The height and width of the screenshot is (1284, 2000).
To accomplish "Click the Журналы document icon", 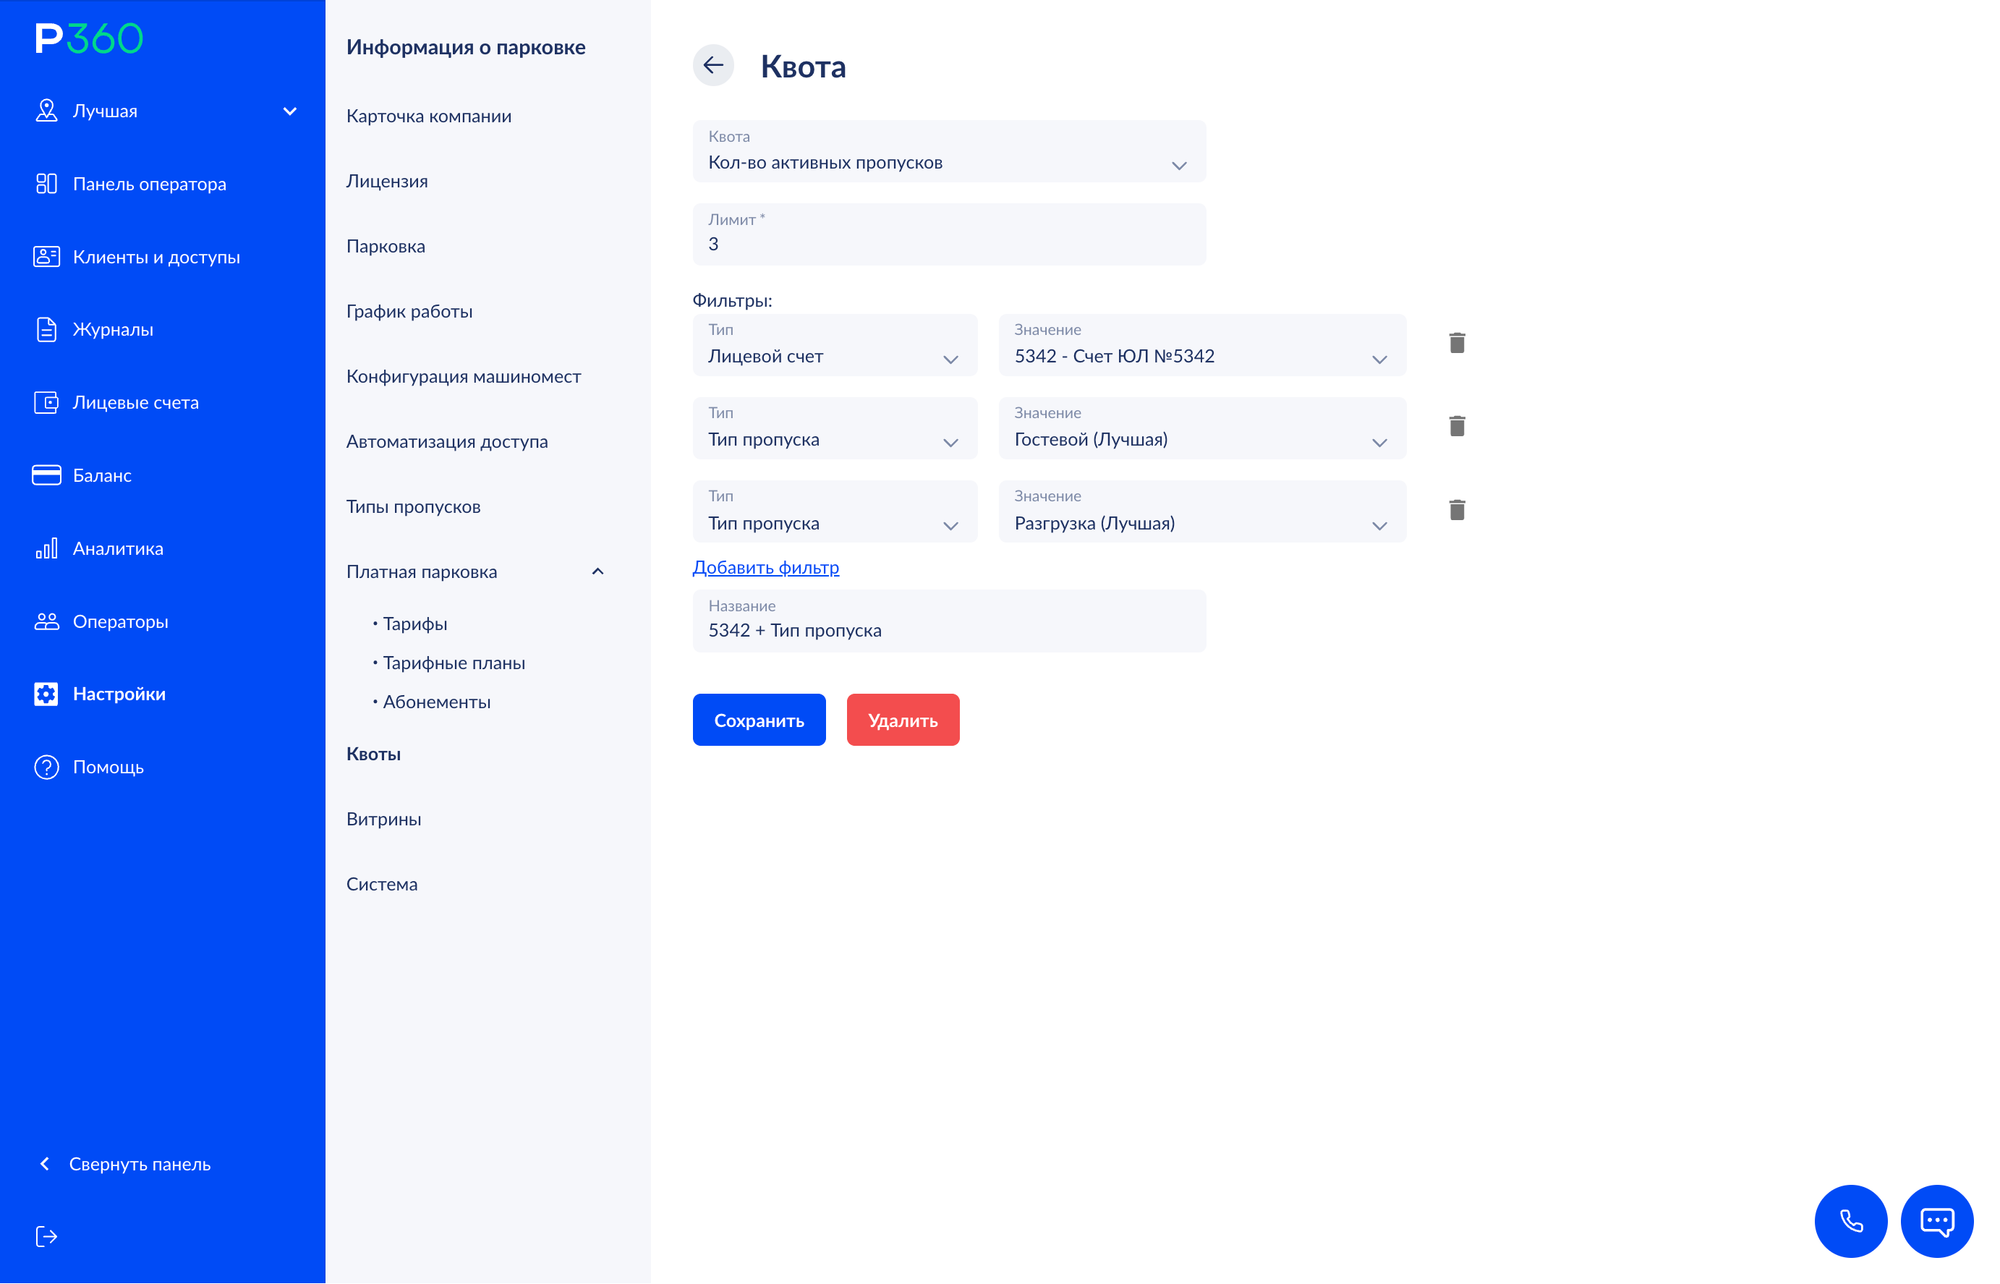I will tap(46, 330).
